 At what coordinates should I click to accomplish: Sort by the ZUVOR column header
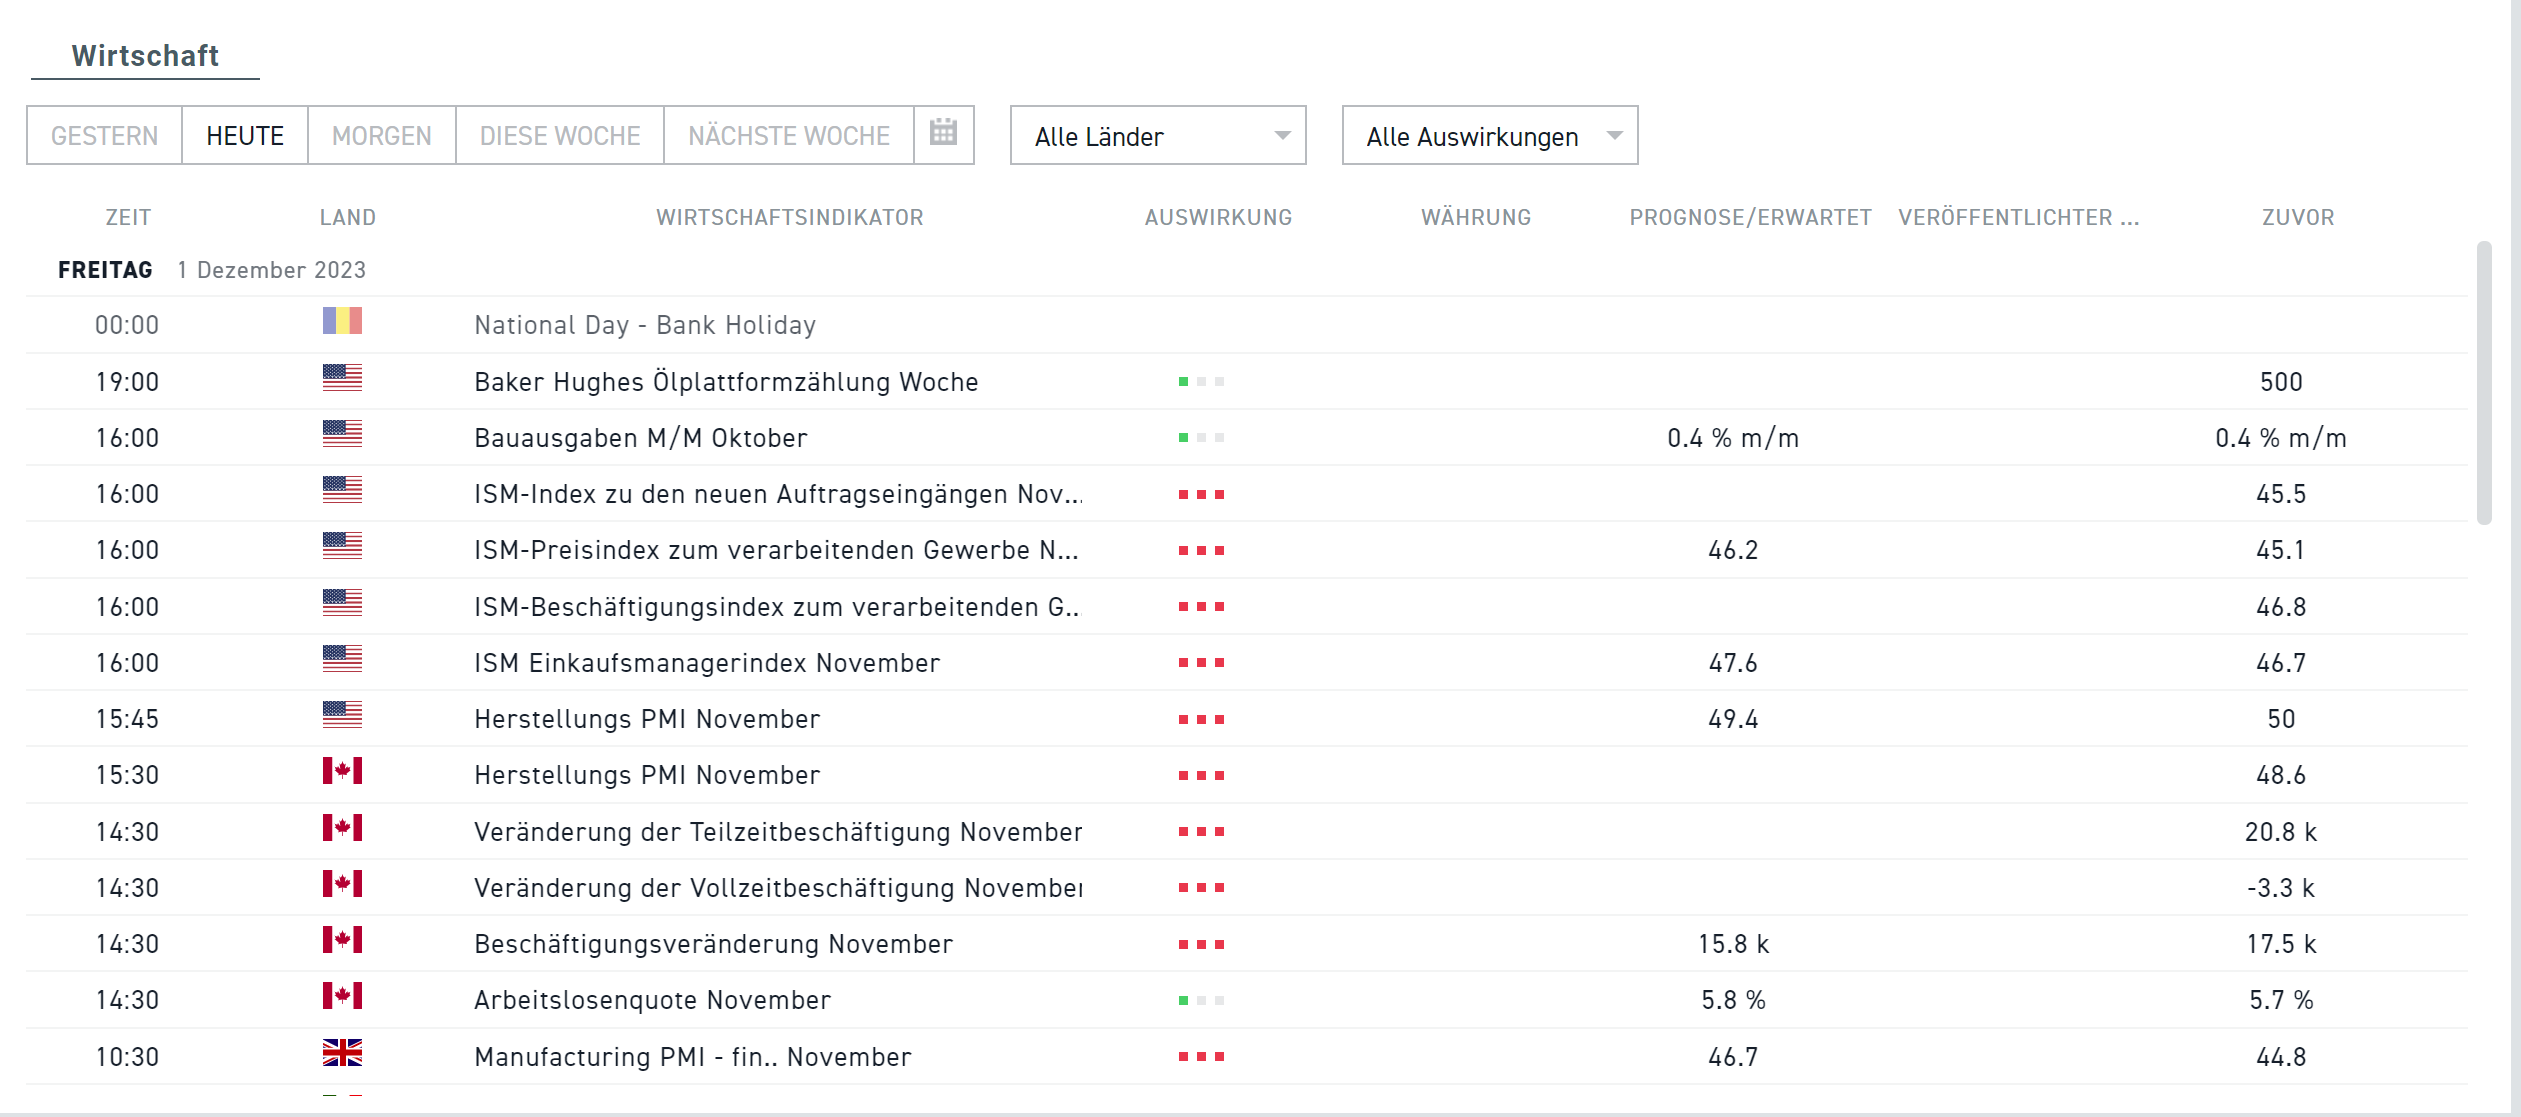pyautogui.click(x=2297, y=217)
